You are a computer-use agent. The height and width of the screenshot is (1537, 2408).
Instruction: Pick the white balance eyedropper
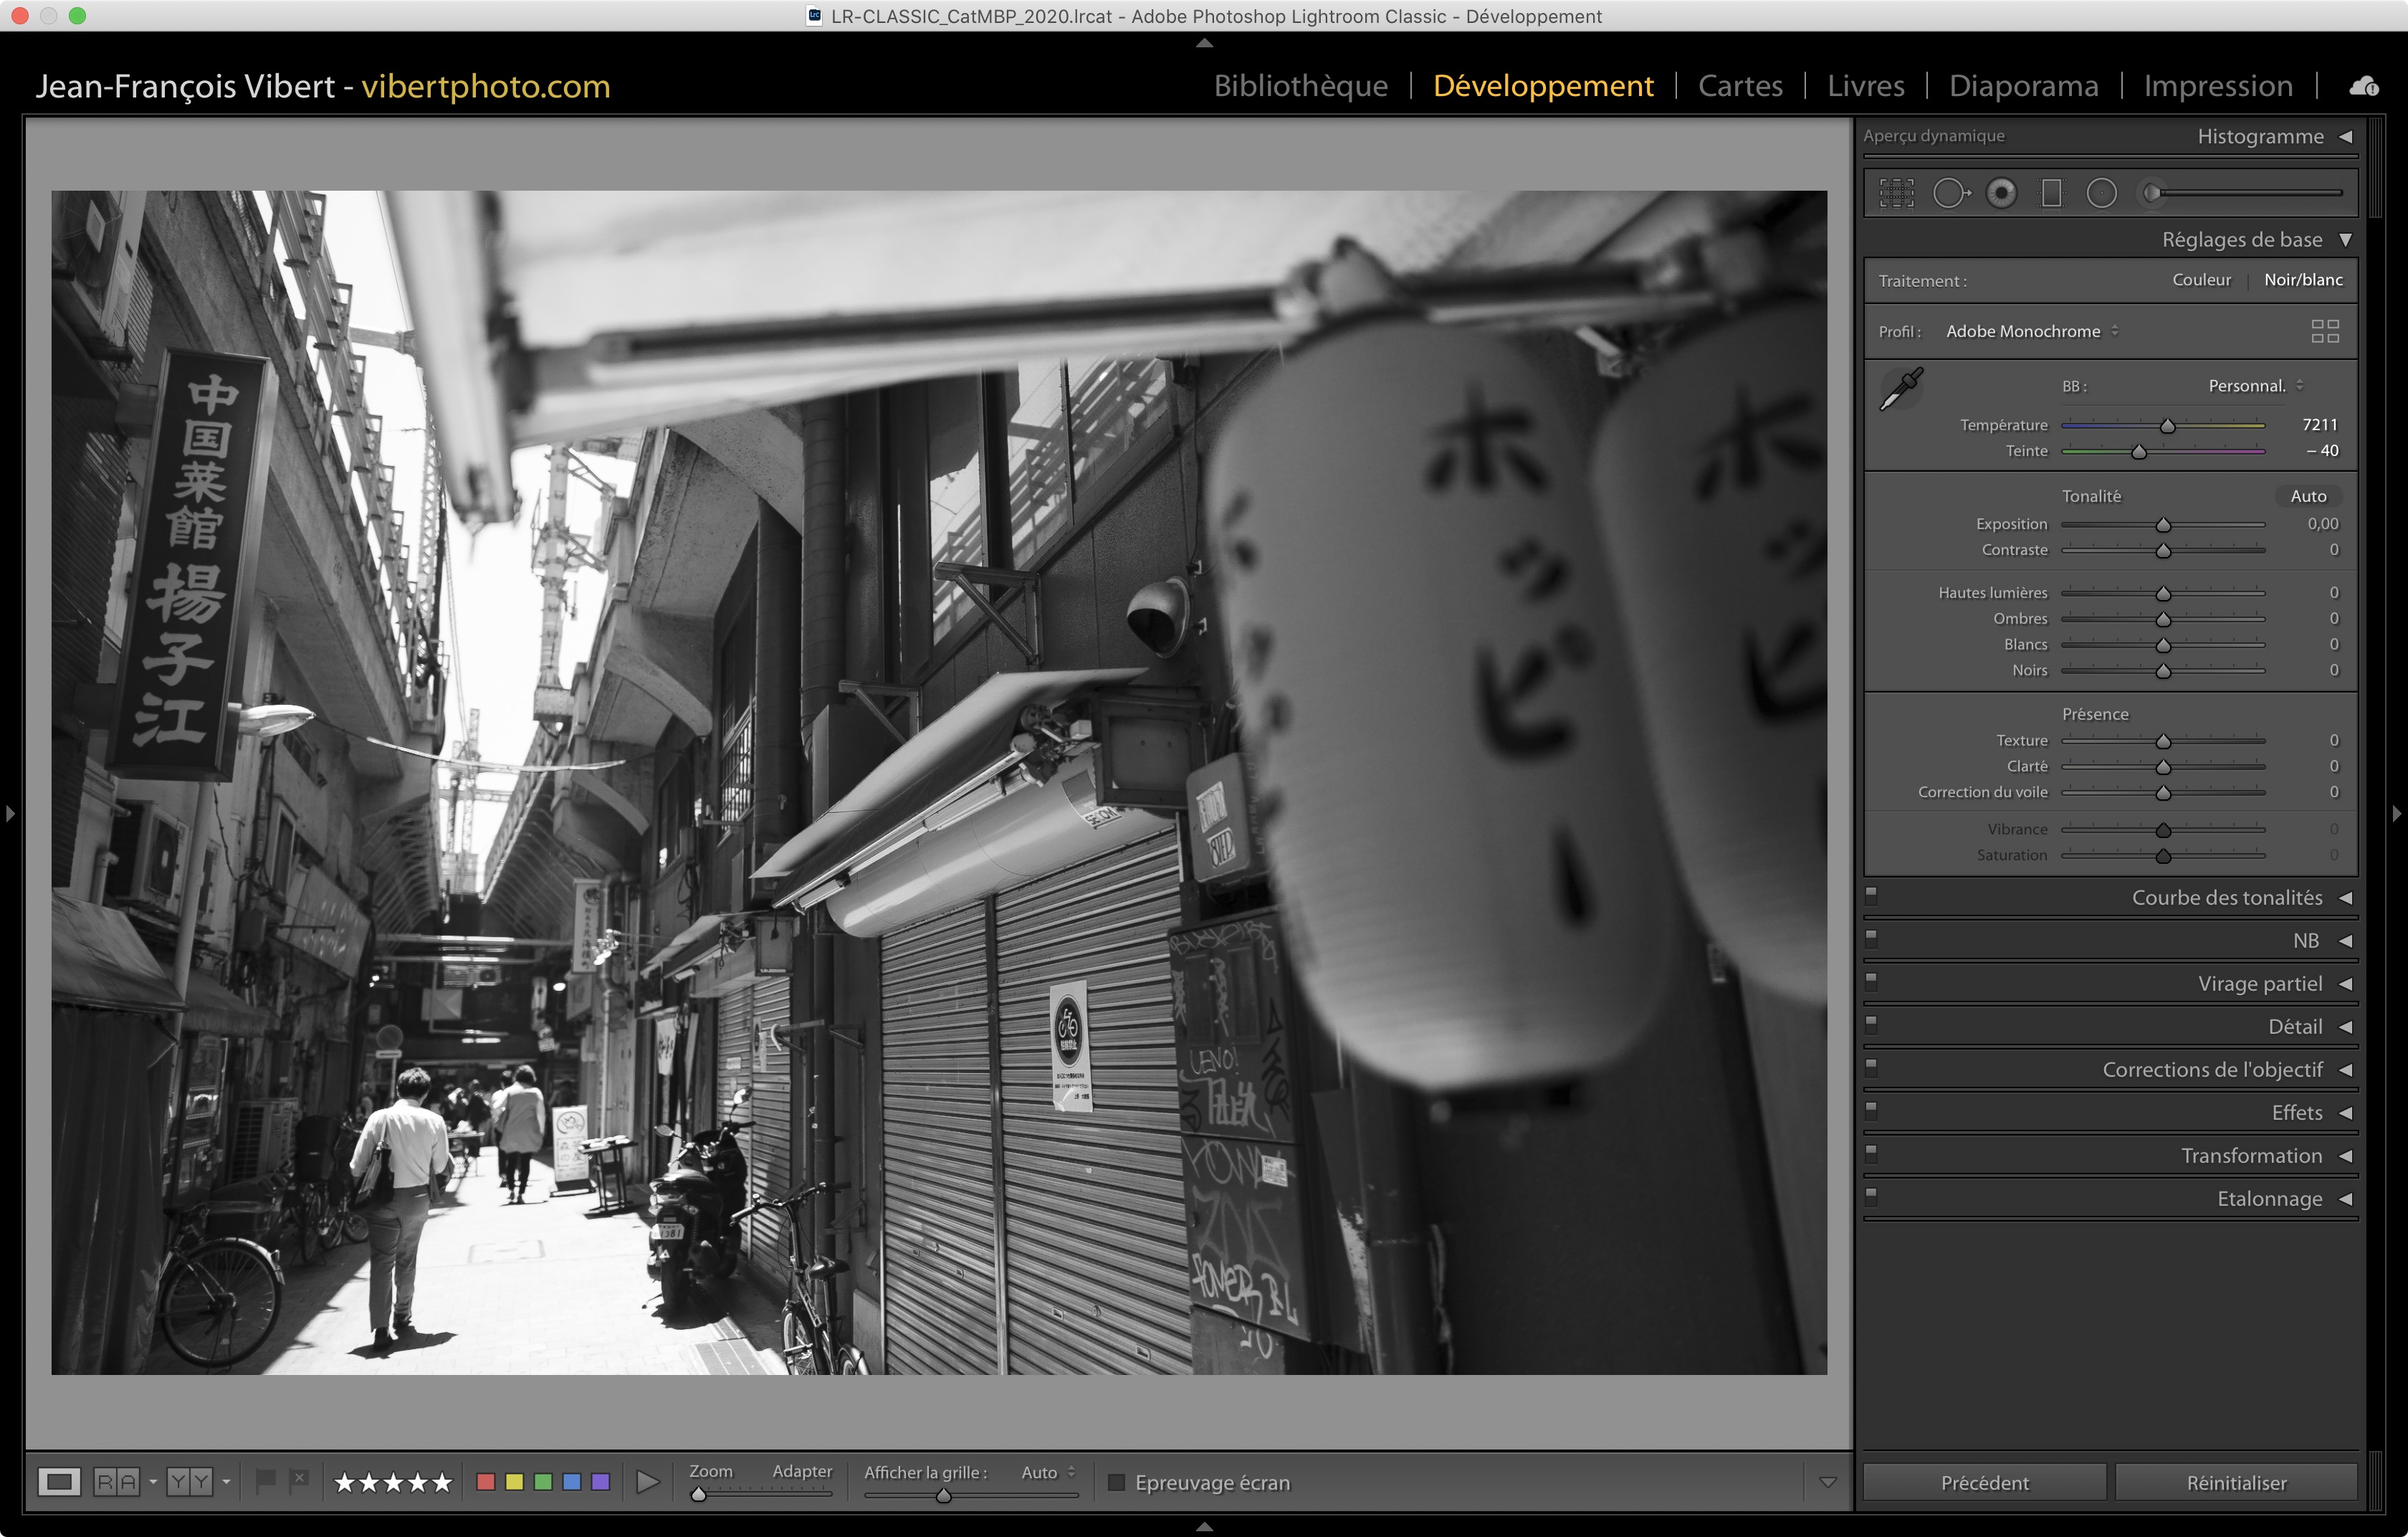1901,388
